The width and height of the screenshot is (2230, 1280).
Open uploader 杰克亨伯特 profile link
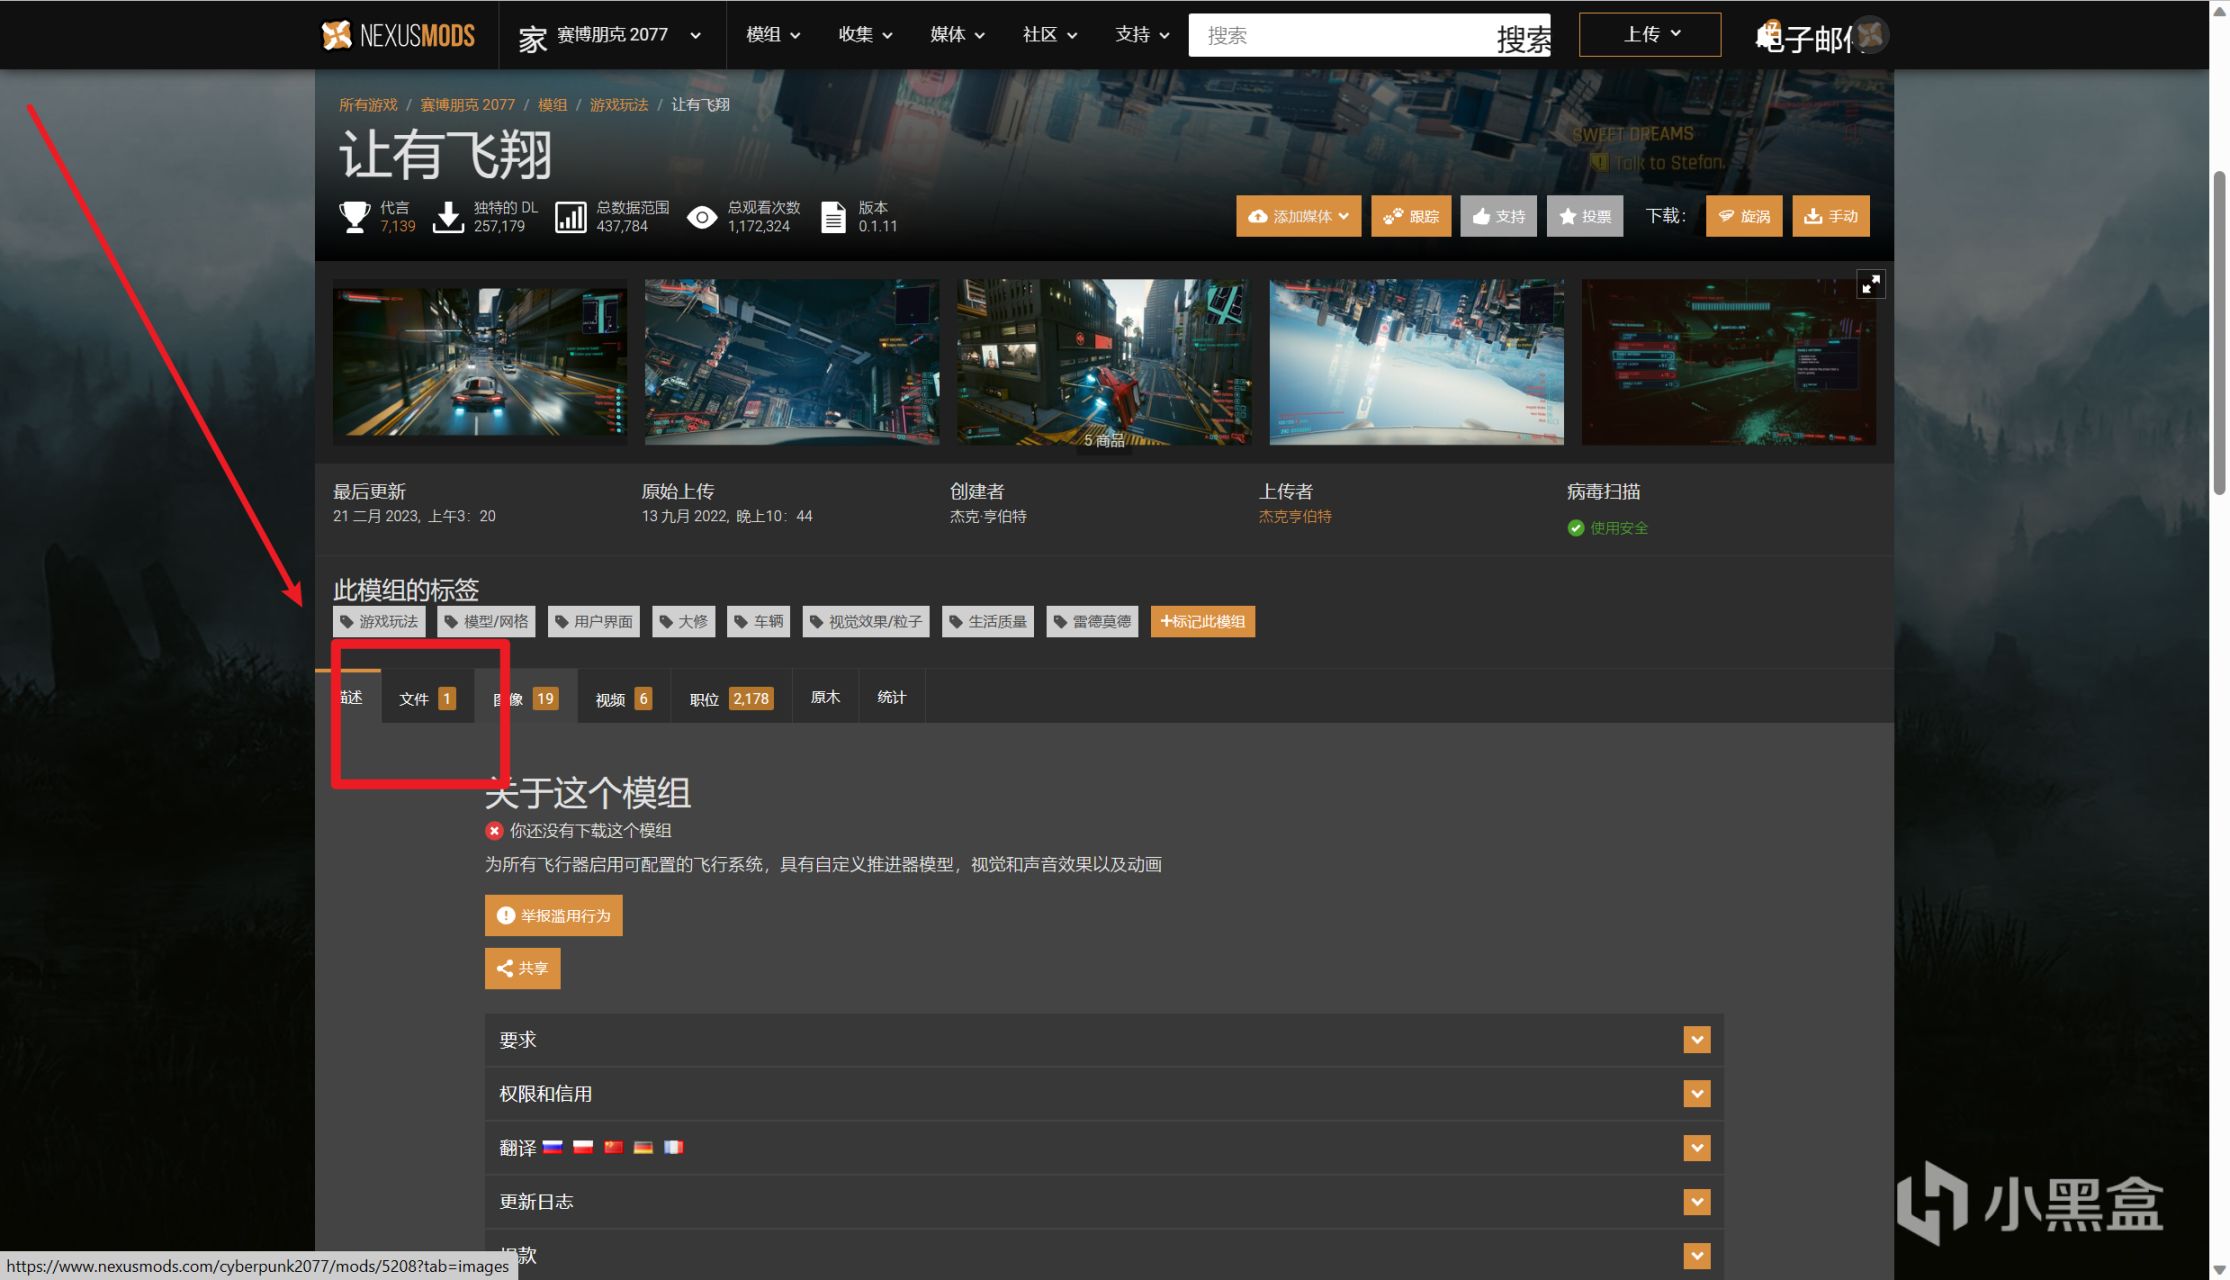[1295, 517]
